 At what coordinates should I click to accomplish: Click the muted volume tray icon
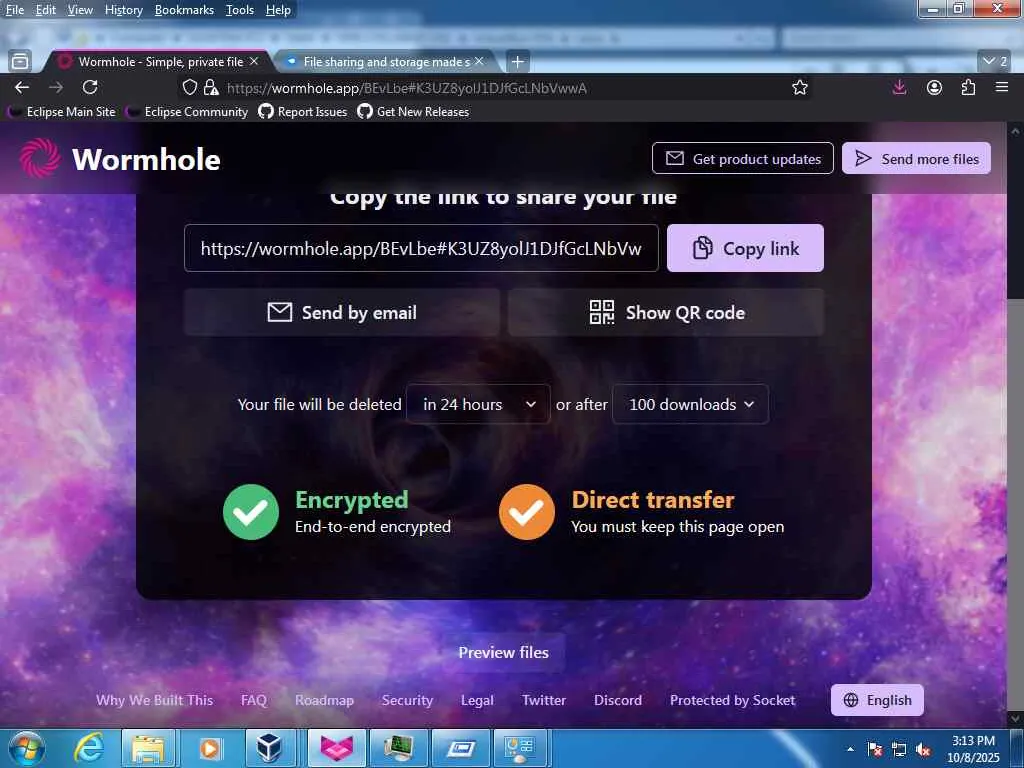click(923, 750)
